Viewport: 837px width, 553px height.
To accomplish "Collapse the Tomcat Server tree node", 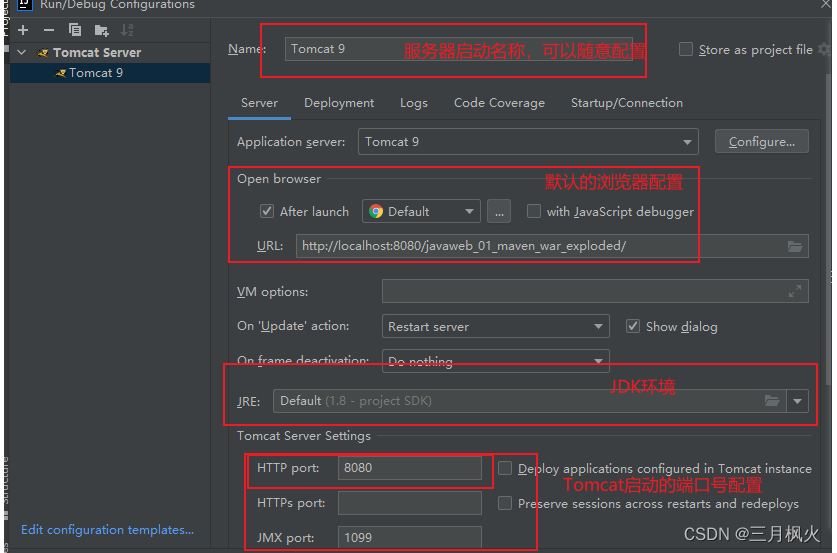I will coord(22,52).
